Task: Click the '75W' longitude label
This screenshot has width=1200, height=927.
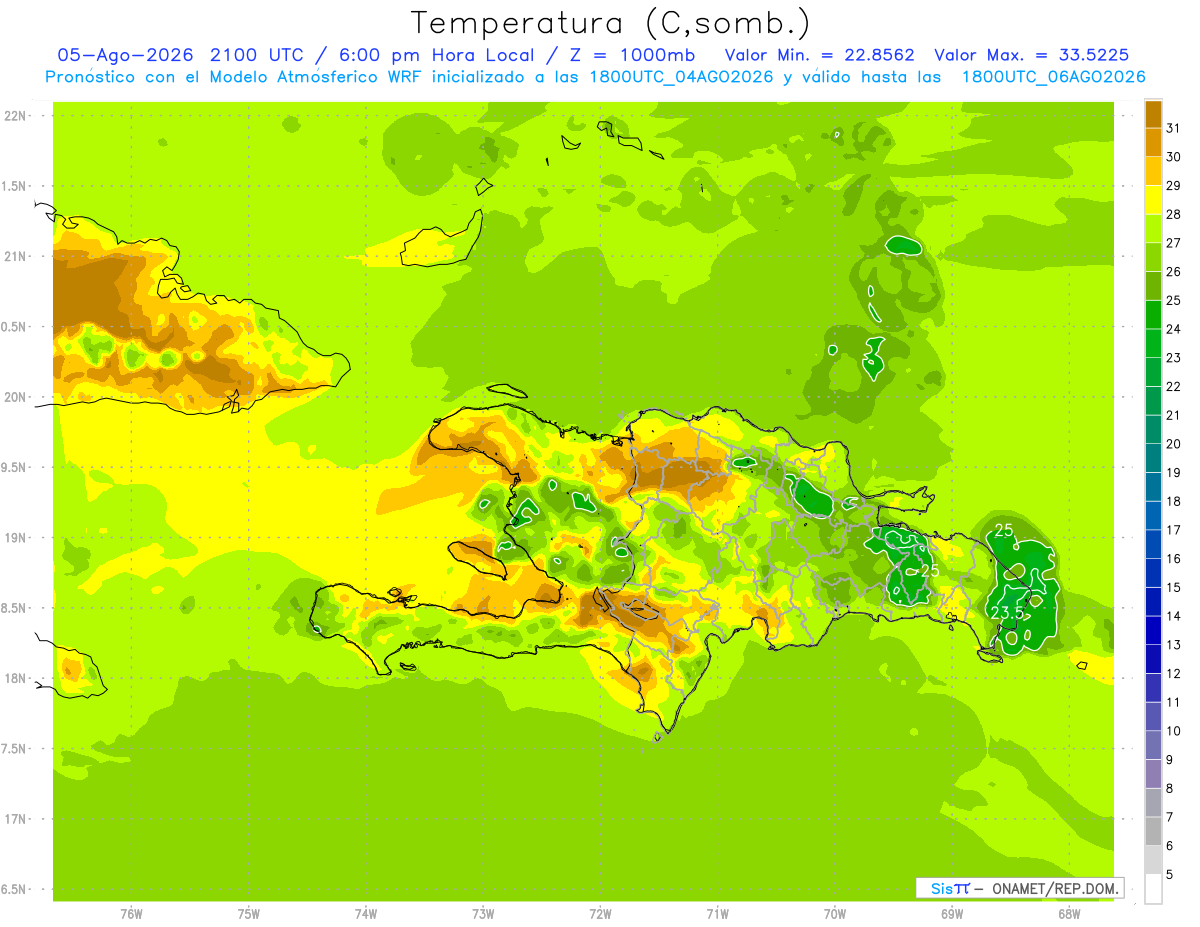Action: click(x=249, y=914)
